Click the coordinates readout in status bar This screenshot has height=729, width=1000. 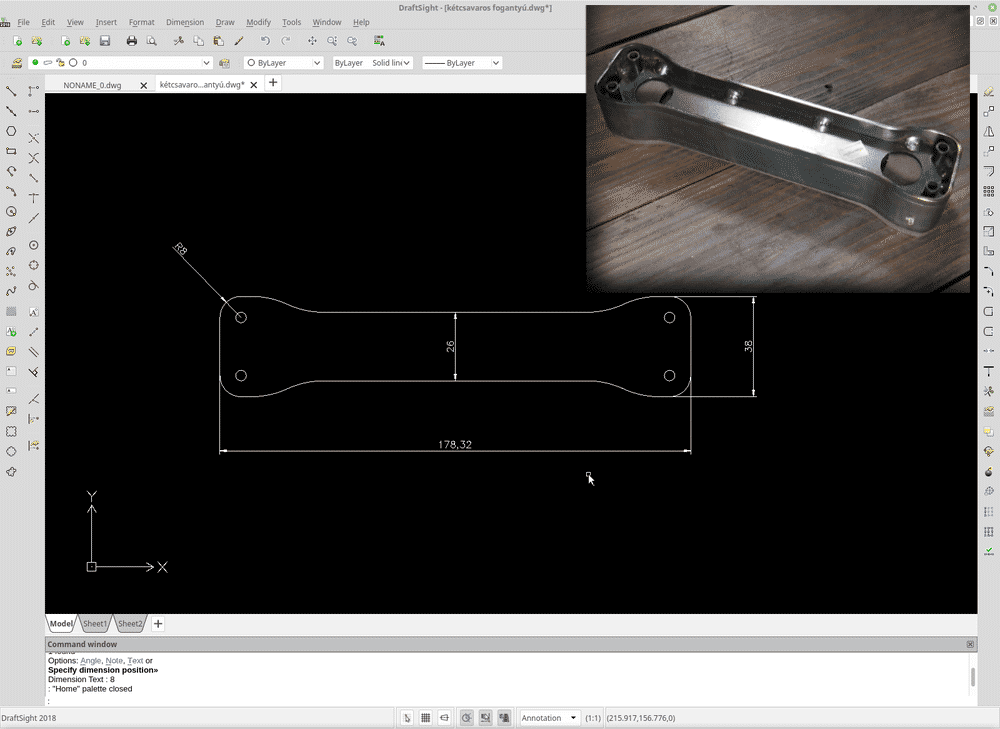click(640, 718)
